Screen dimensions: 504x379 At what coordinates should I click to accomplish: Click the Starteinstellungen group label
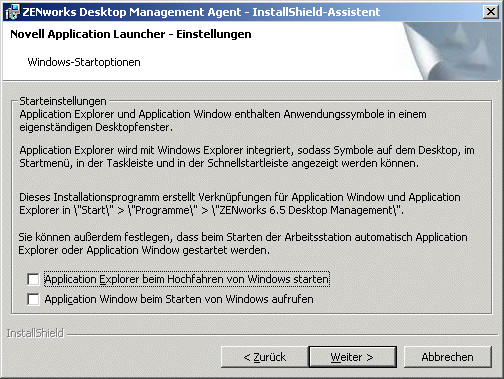(x=63, y=101)
